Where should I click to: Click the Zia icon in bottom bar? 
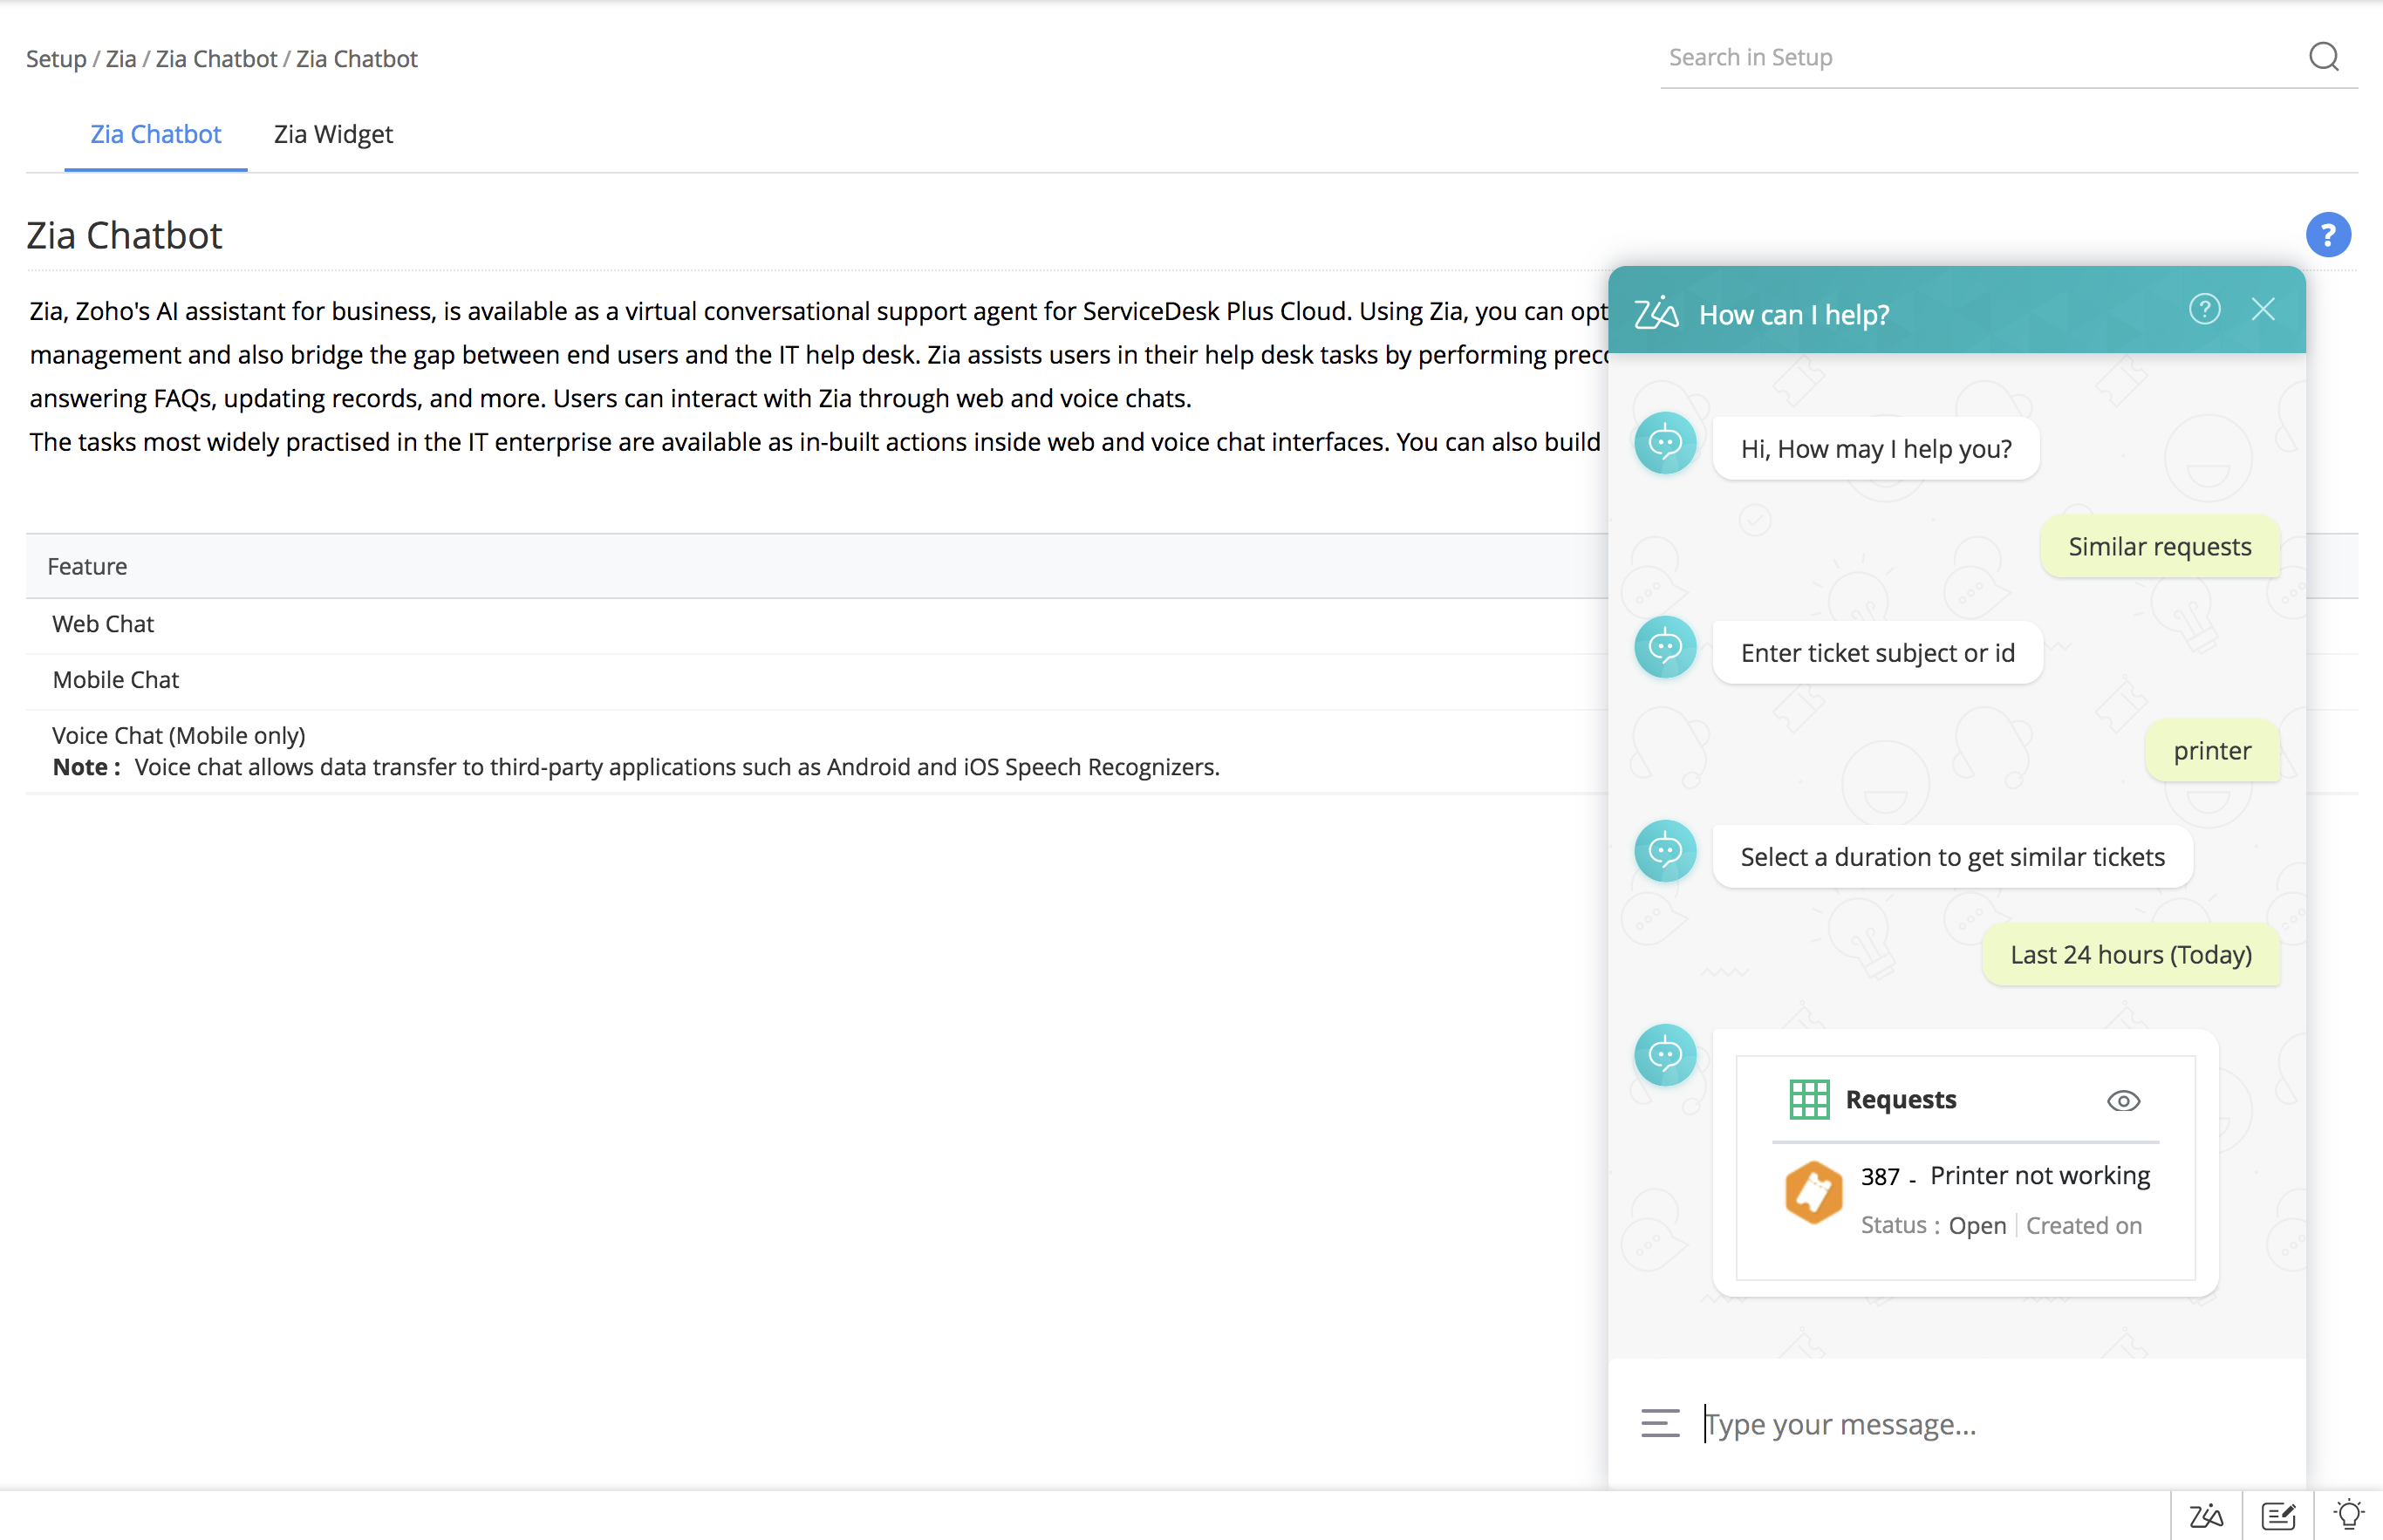[x=2206, y=1516]
